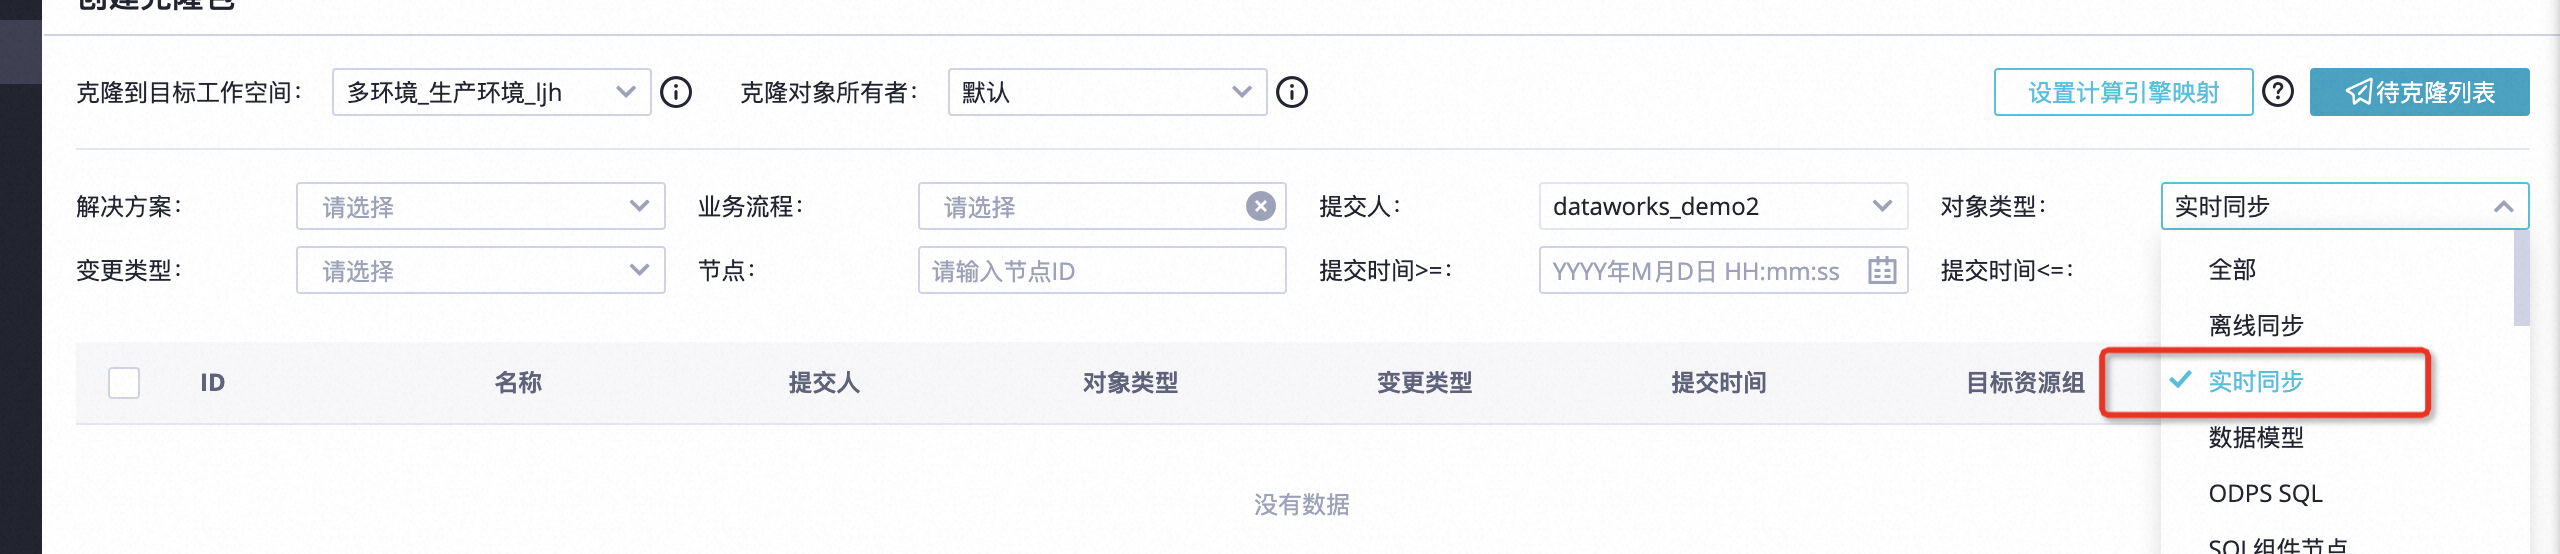2560x554 pixels.
Task: Open 克隆对象所有者 dropdown showing 默认
Action: (1108, 92)
